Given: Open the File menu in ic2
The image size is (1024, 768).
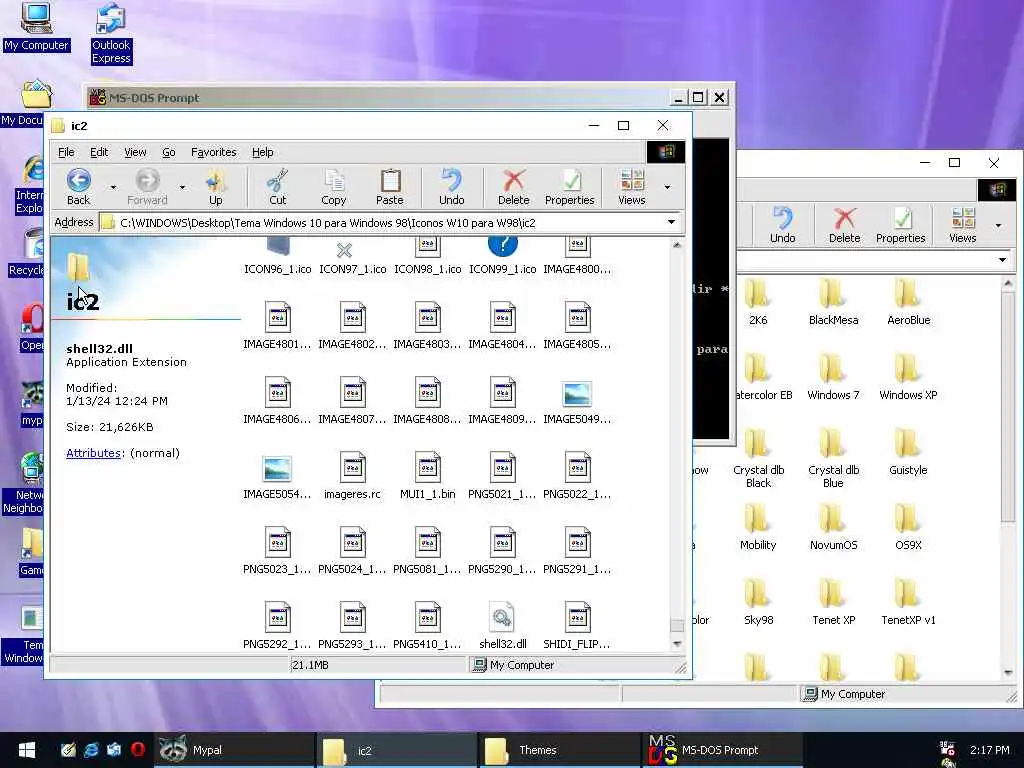Looking at the screenshot, I should 66,152.
